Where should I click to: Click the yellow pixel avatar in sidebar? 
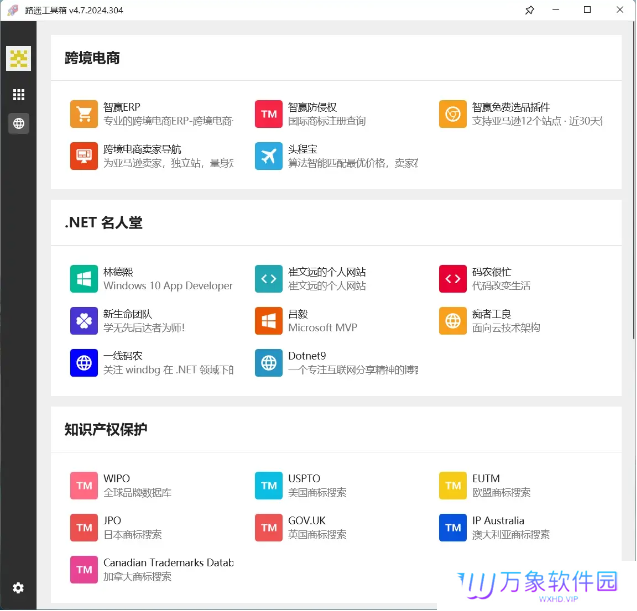[18, 58]
